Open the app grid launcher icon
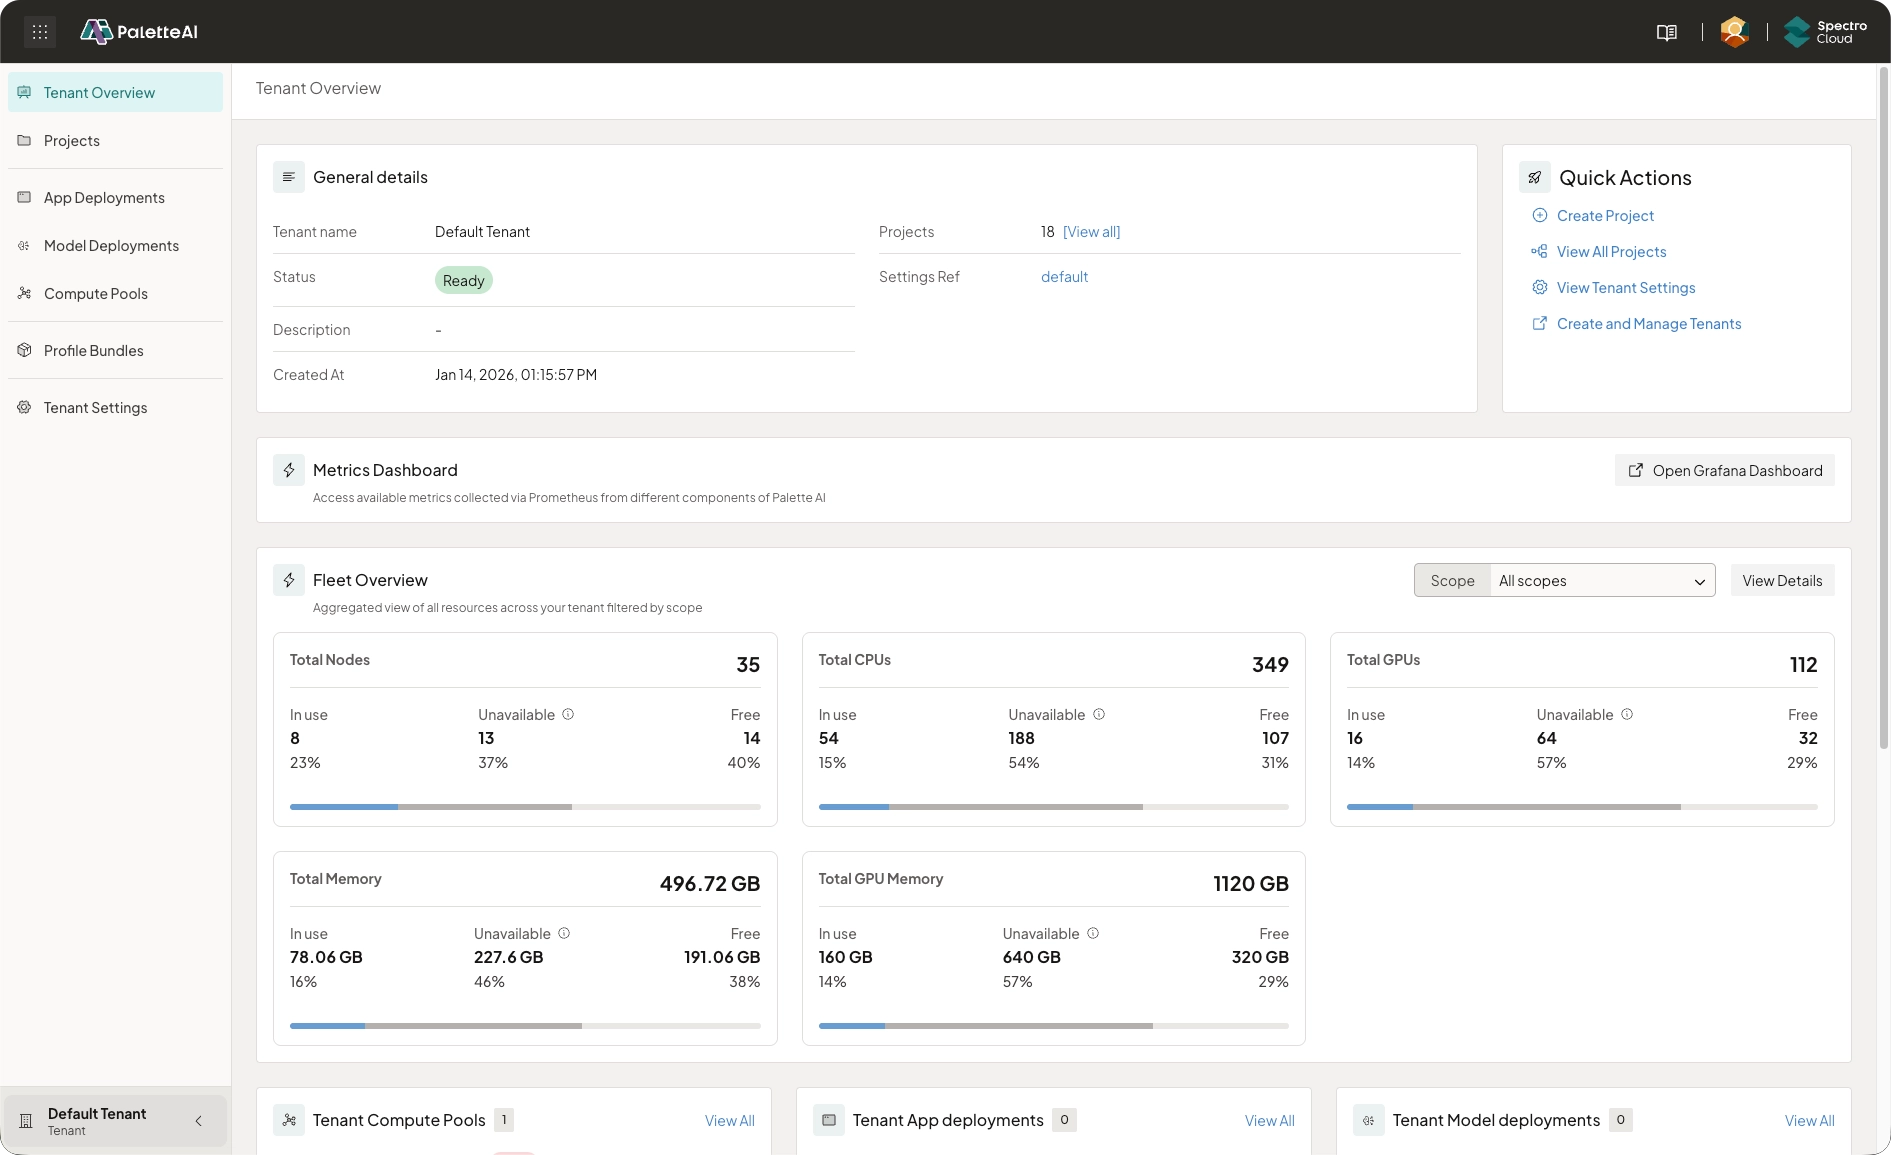This screenshot has width=1891, height=1155. (x=40, y=32)
